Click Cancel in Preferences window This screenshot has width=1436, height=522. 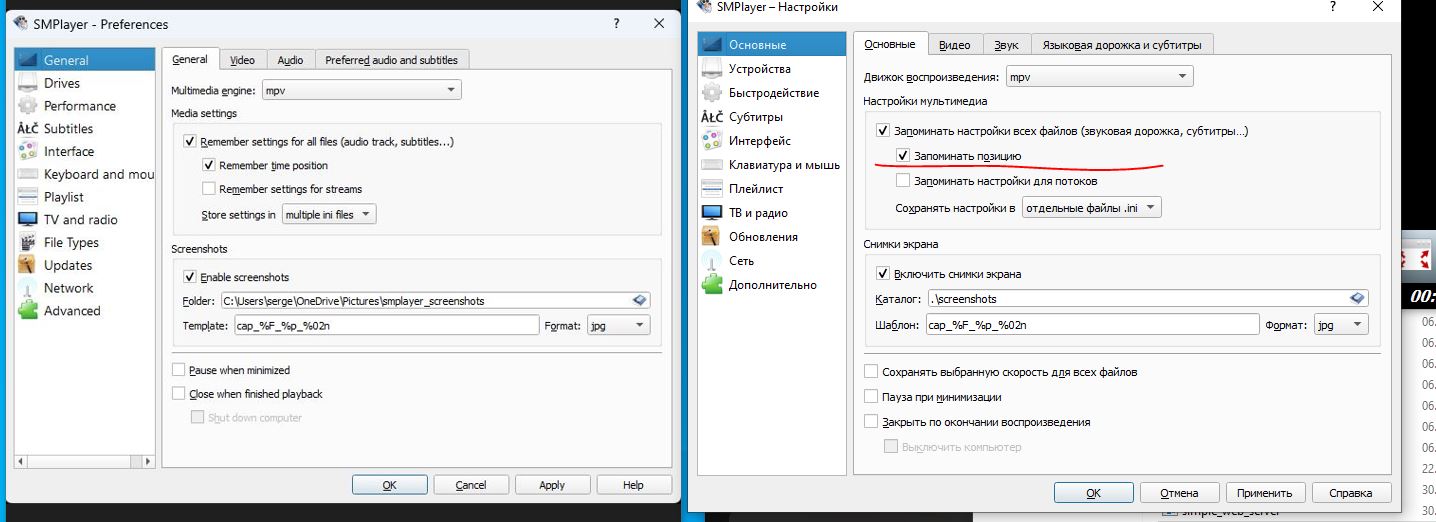pos(471,485)
